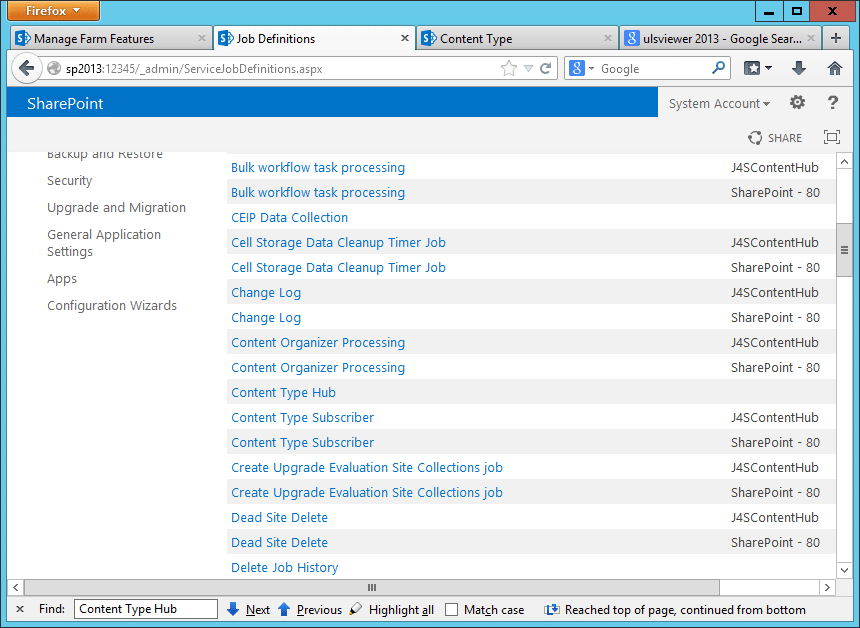This screenshot has height=628, width=860.
Task: Click the Find text input field
Action: [146, 609]
